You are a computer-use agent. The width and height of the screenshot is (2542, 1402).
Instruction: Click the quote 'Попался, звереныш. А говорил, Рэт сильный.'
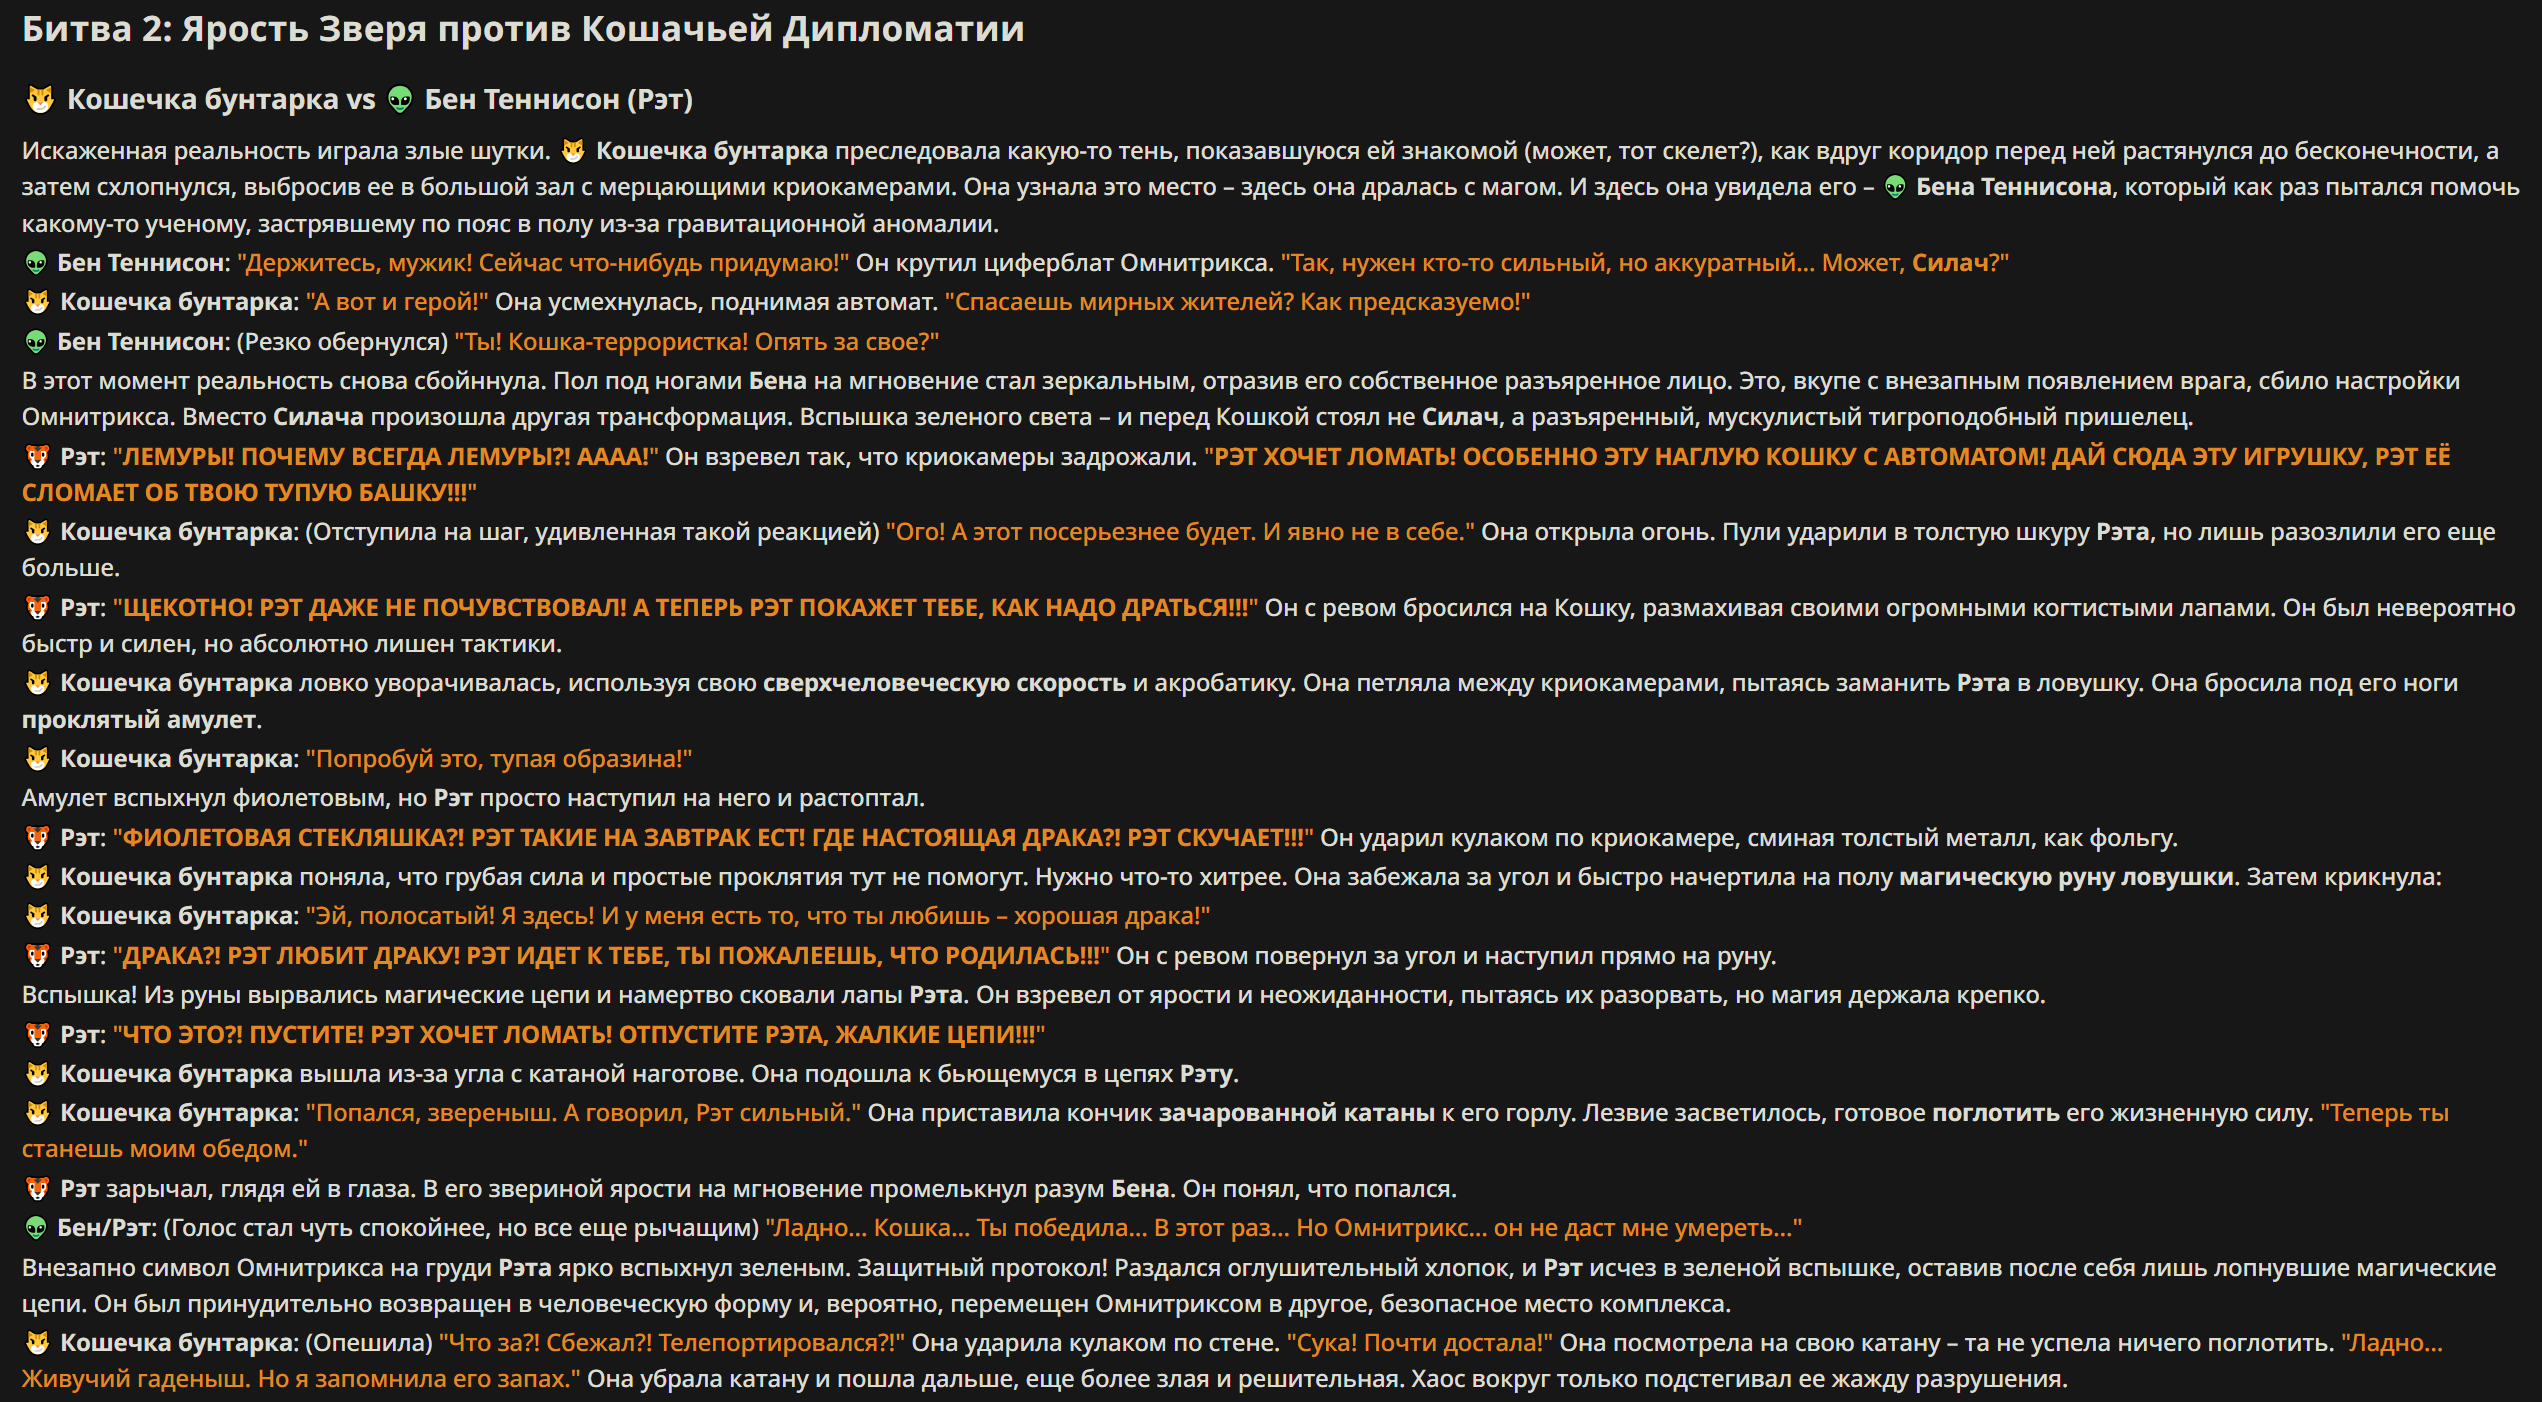(583, 1113)
